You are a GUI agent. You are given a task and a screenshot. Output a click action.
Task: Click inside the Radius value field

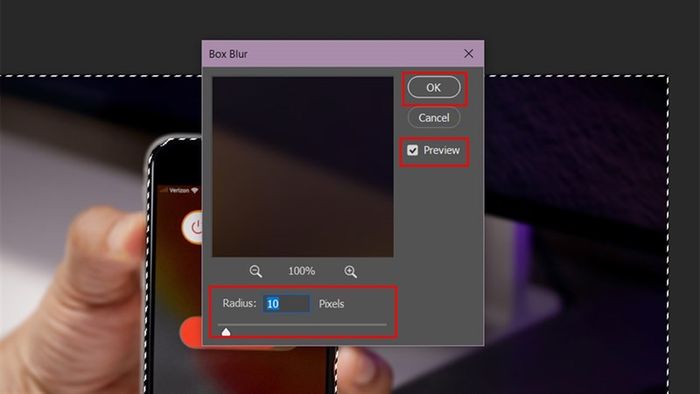(x=286, y=304)
